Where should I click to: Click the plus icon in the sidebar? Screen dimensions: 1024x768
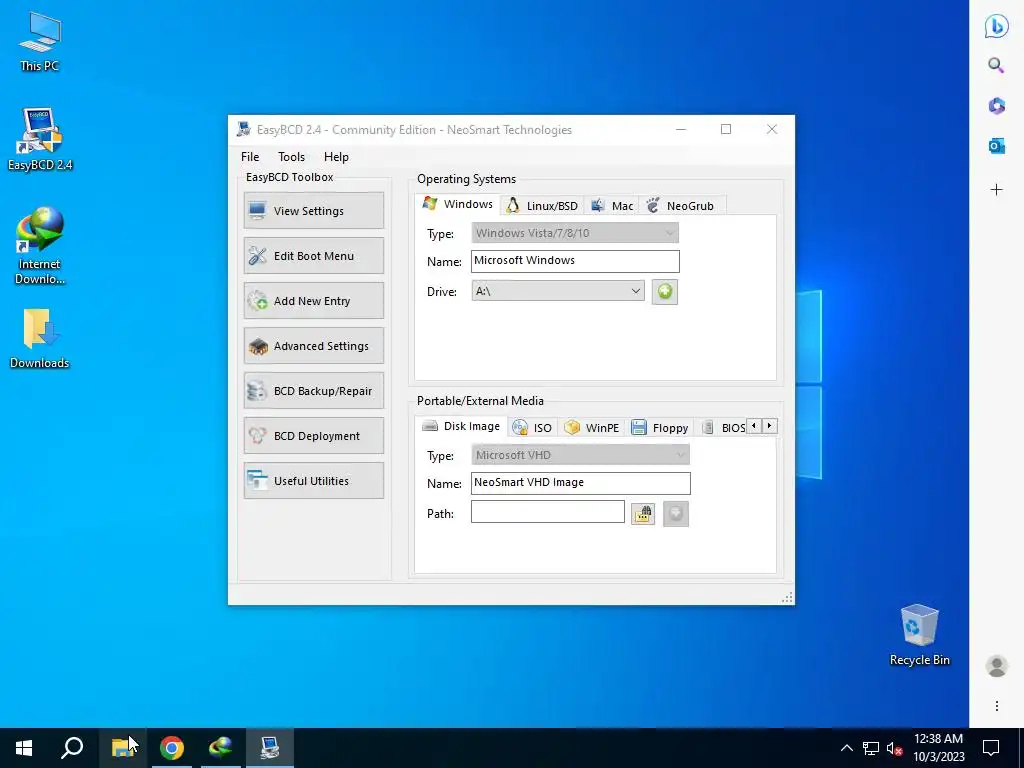coord(997,189)
